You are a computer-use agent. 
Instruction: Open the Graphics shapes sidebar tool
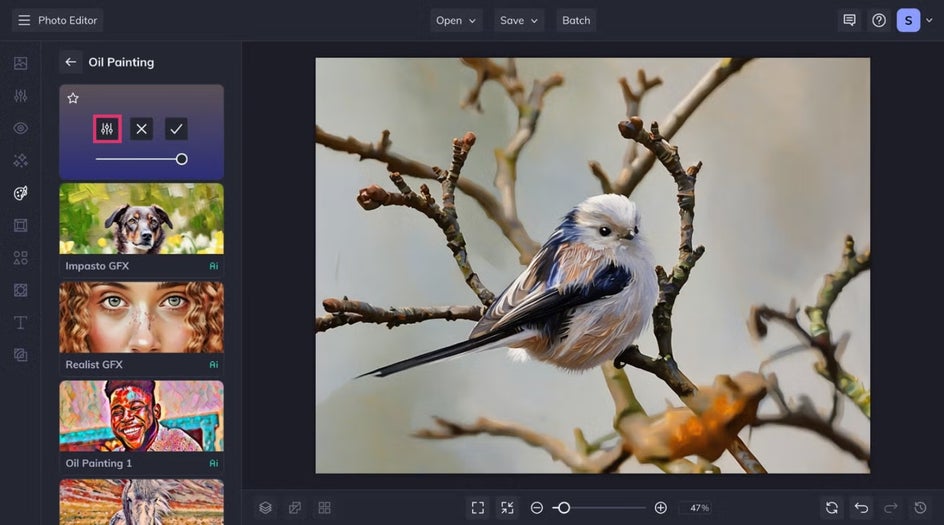click(20, 258)
